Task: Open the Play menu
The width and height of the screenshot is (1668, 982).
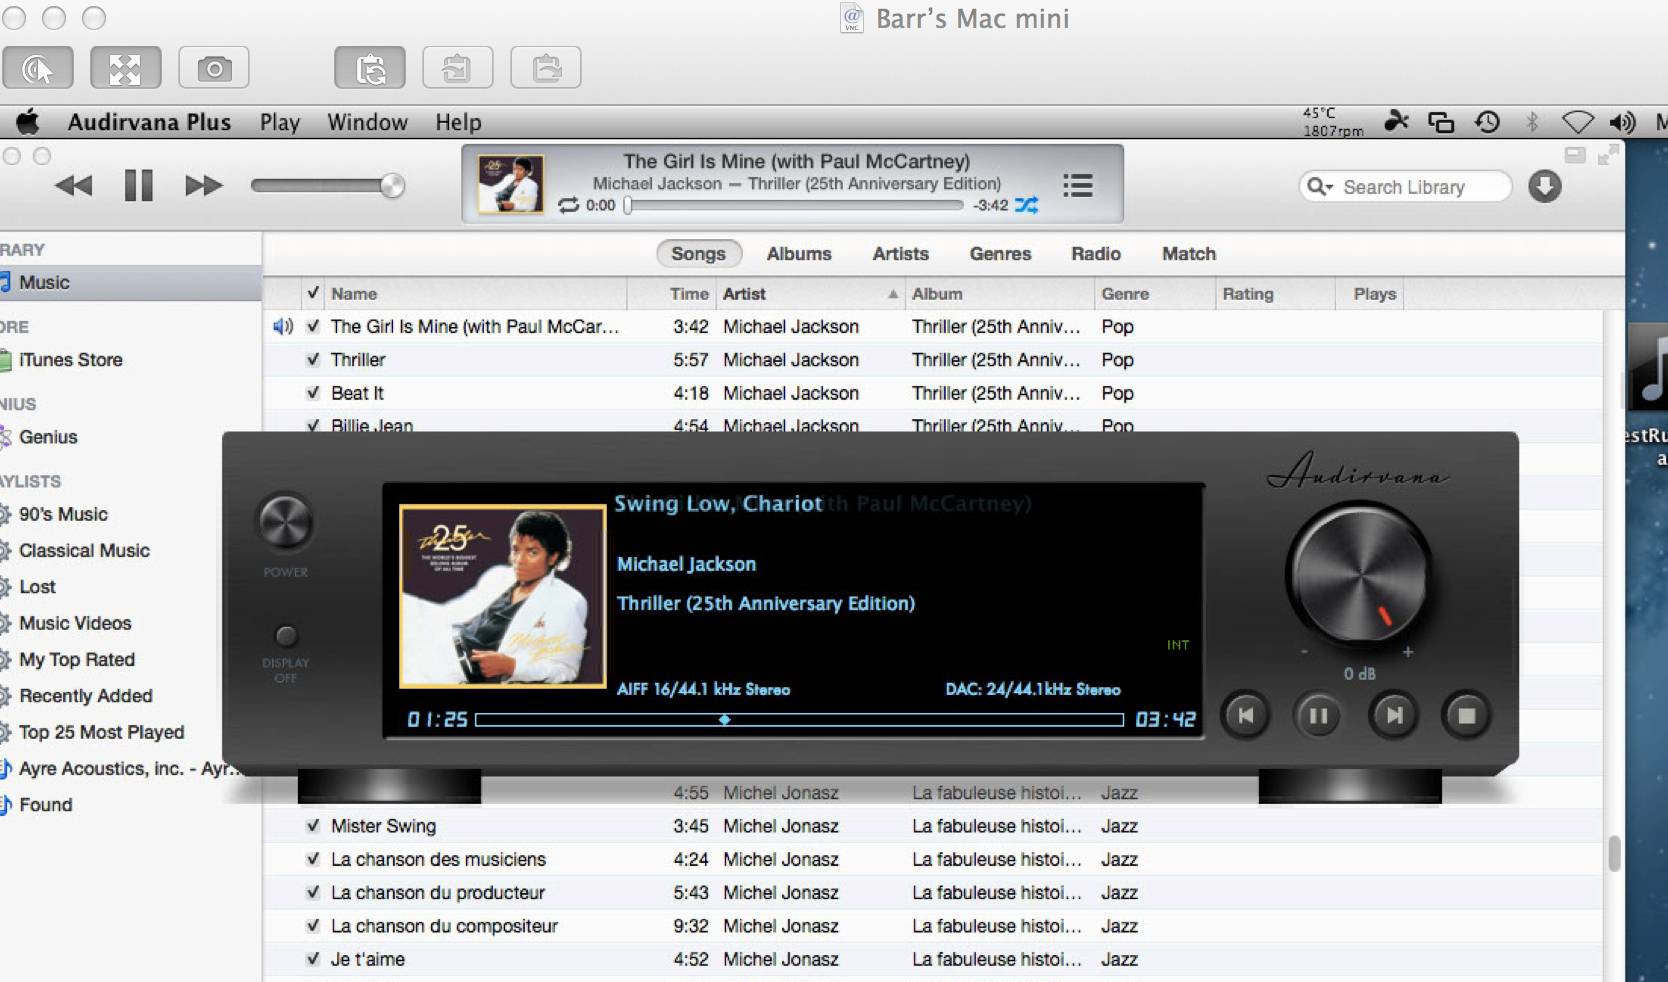Action: pos(280,122)
